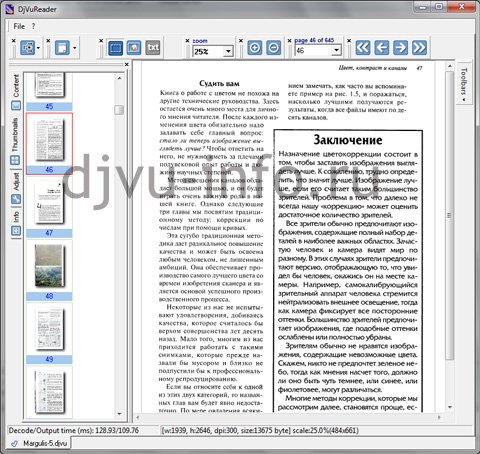
Task: Click the document vertical scrollbar thumb
Action: tap(449, 216)
